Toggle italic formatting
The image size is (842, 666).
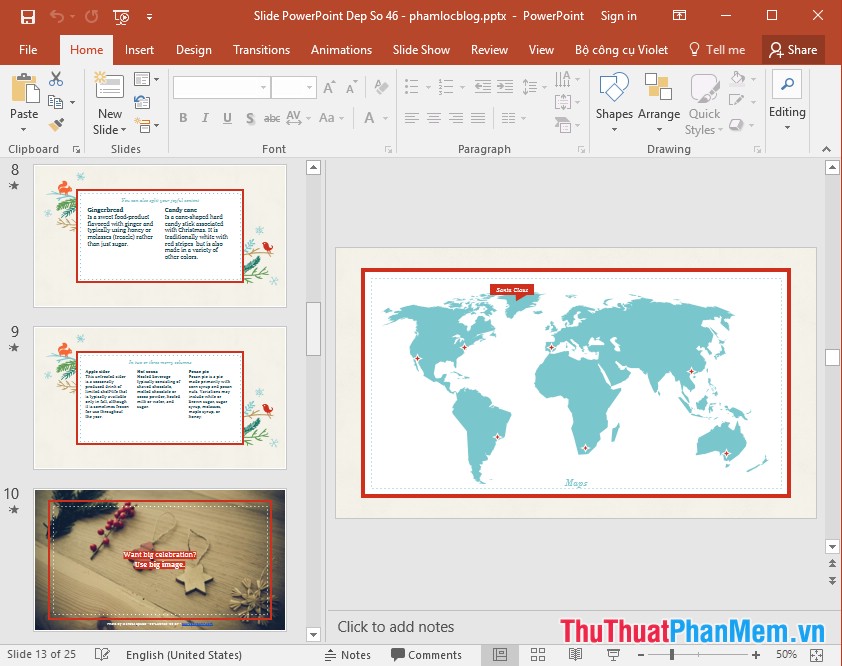tap(206, 118)
